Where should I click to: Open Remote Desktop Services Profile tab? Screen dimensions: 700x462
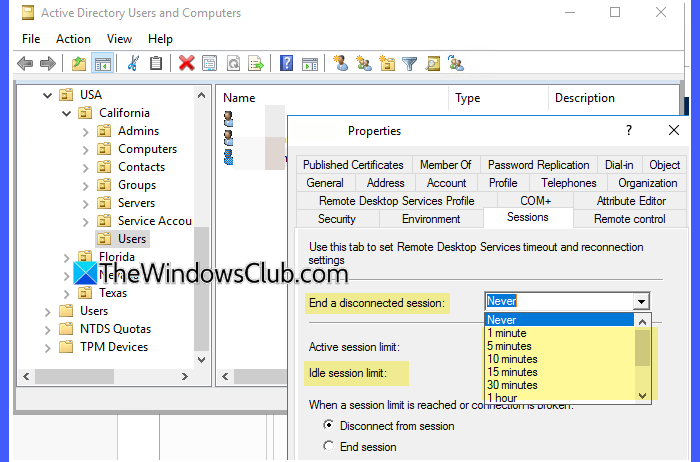pyautogui.click(x=396, y=201)
